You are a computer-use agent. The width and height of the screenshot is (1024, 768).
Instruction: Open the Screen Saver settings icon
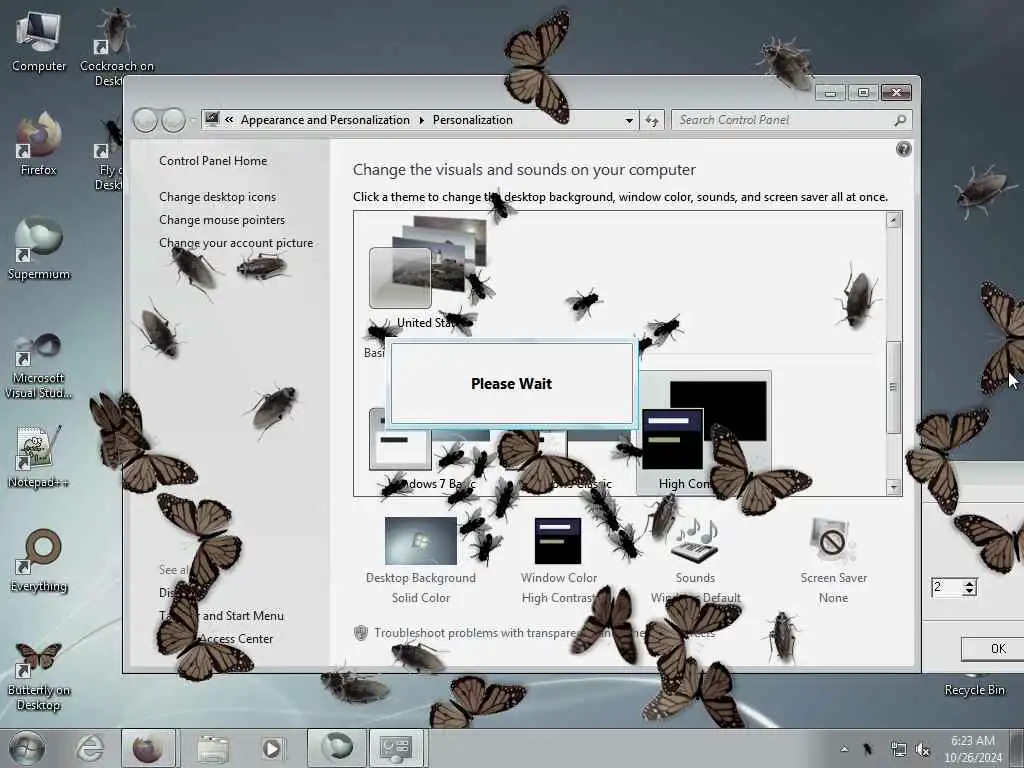tap(833, 541)
